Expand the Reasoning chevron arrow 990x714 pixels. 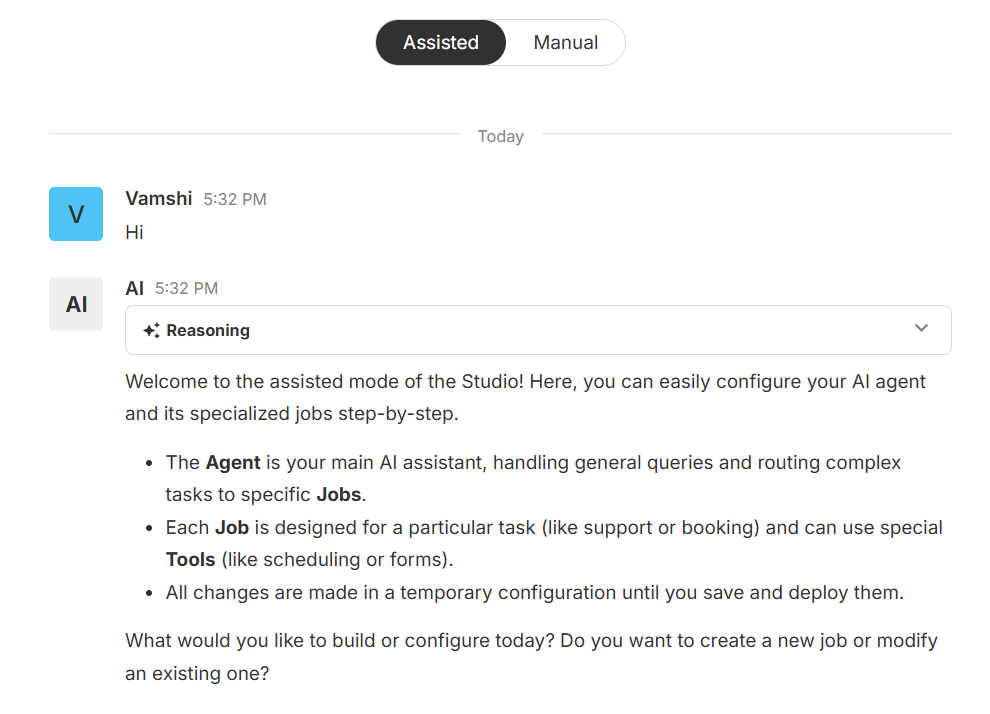coord(921,329)
